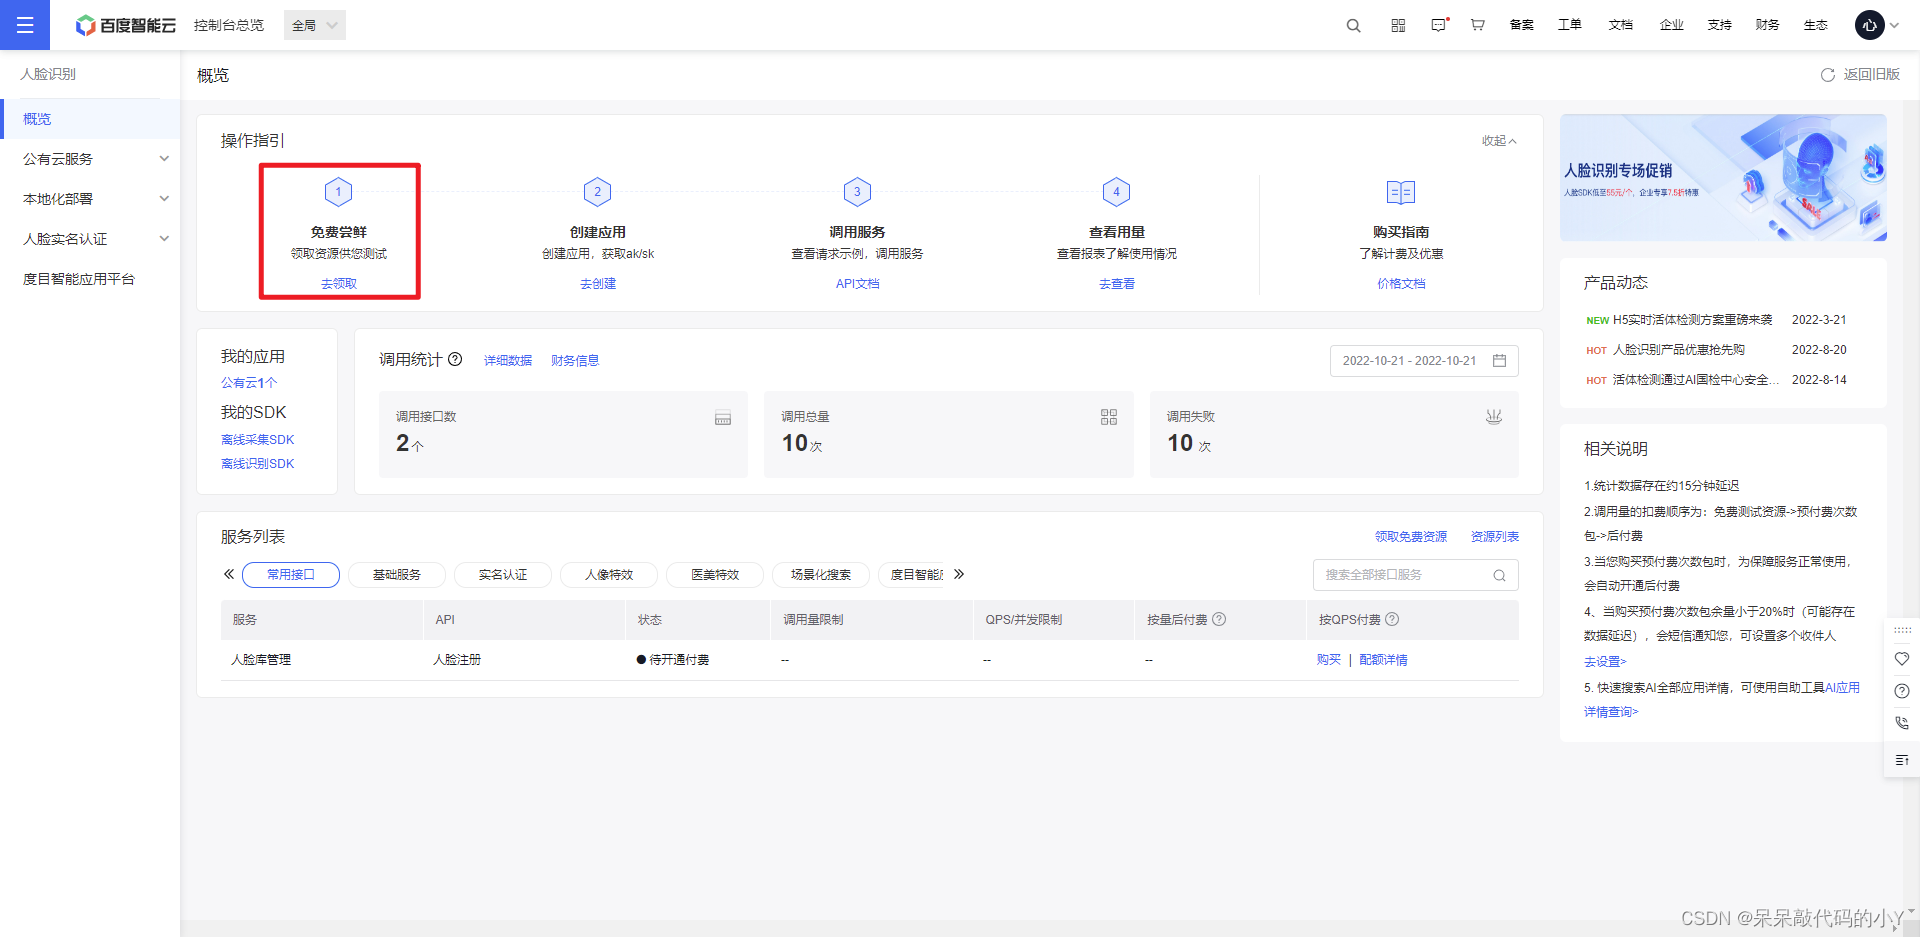Open the top search icon
This screenshot has width=1920, height=937.
pyautogui.click(x=1354, y=25)
